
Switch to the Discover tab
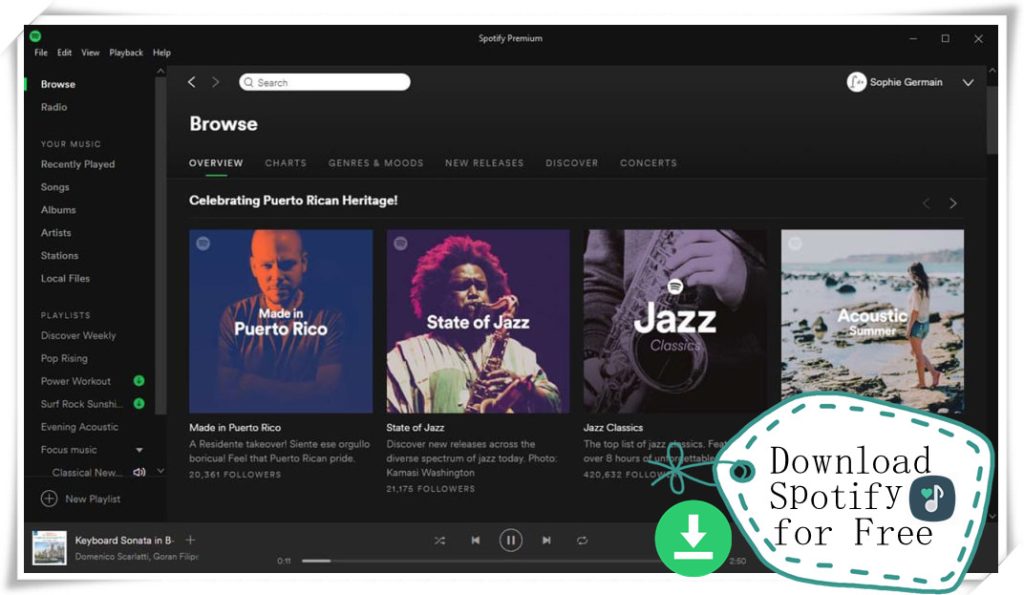[x=572, y=163]
